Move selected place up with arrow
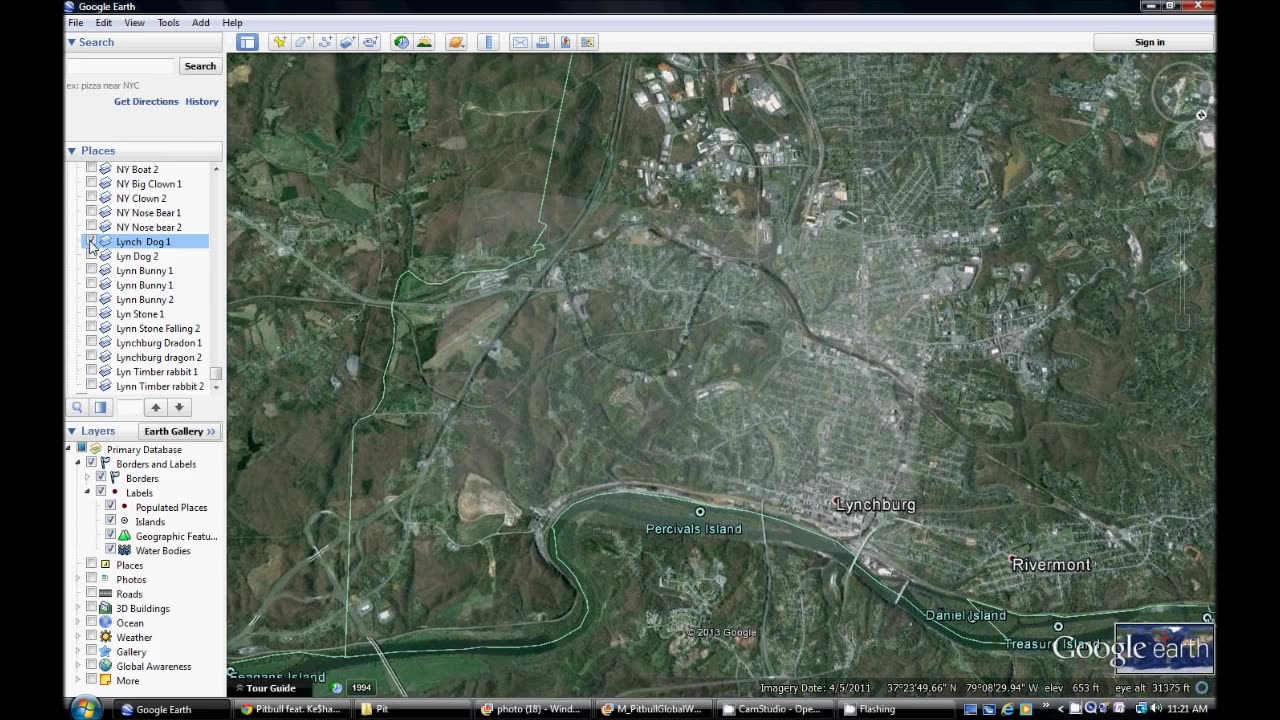This screenshot has width=1280, height=720. pos(155,407)
